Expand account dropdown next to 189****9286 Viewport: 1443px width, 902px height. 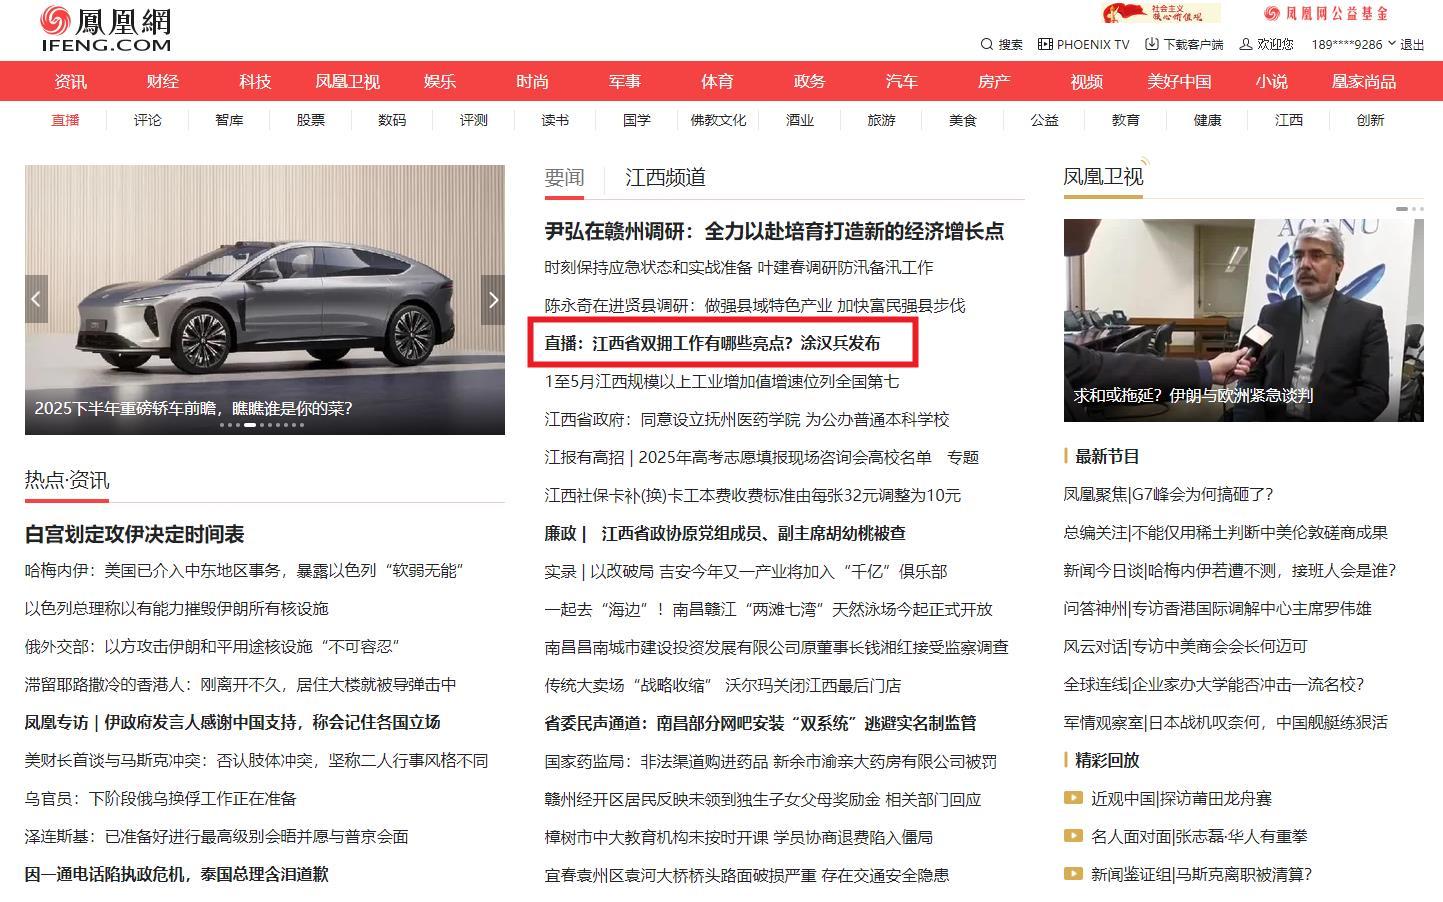(1391, 45)
